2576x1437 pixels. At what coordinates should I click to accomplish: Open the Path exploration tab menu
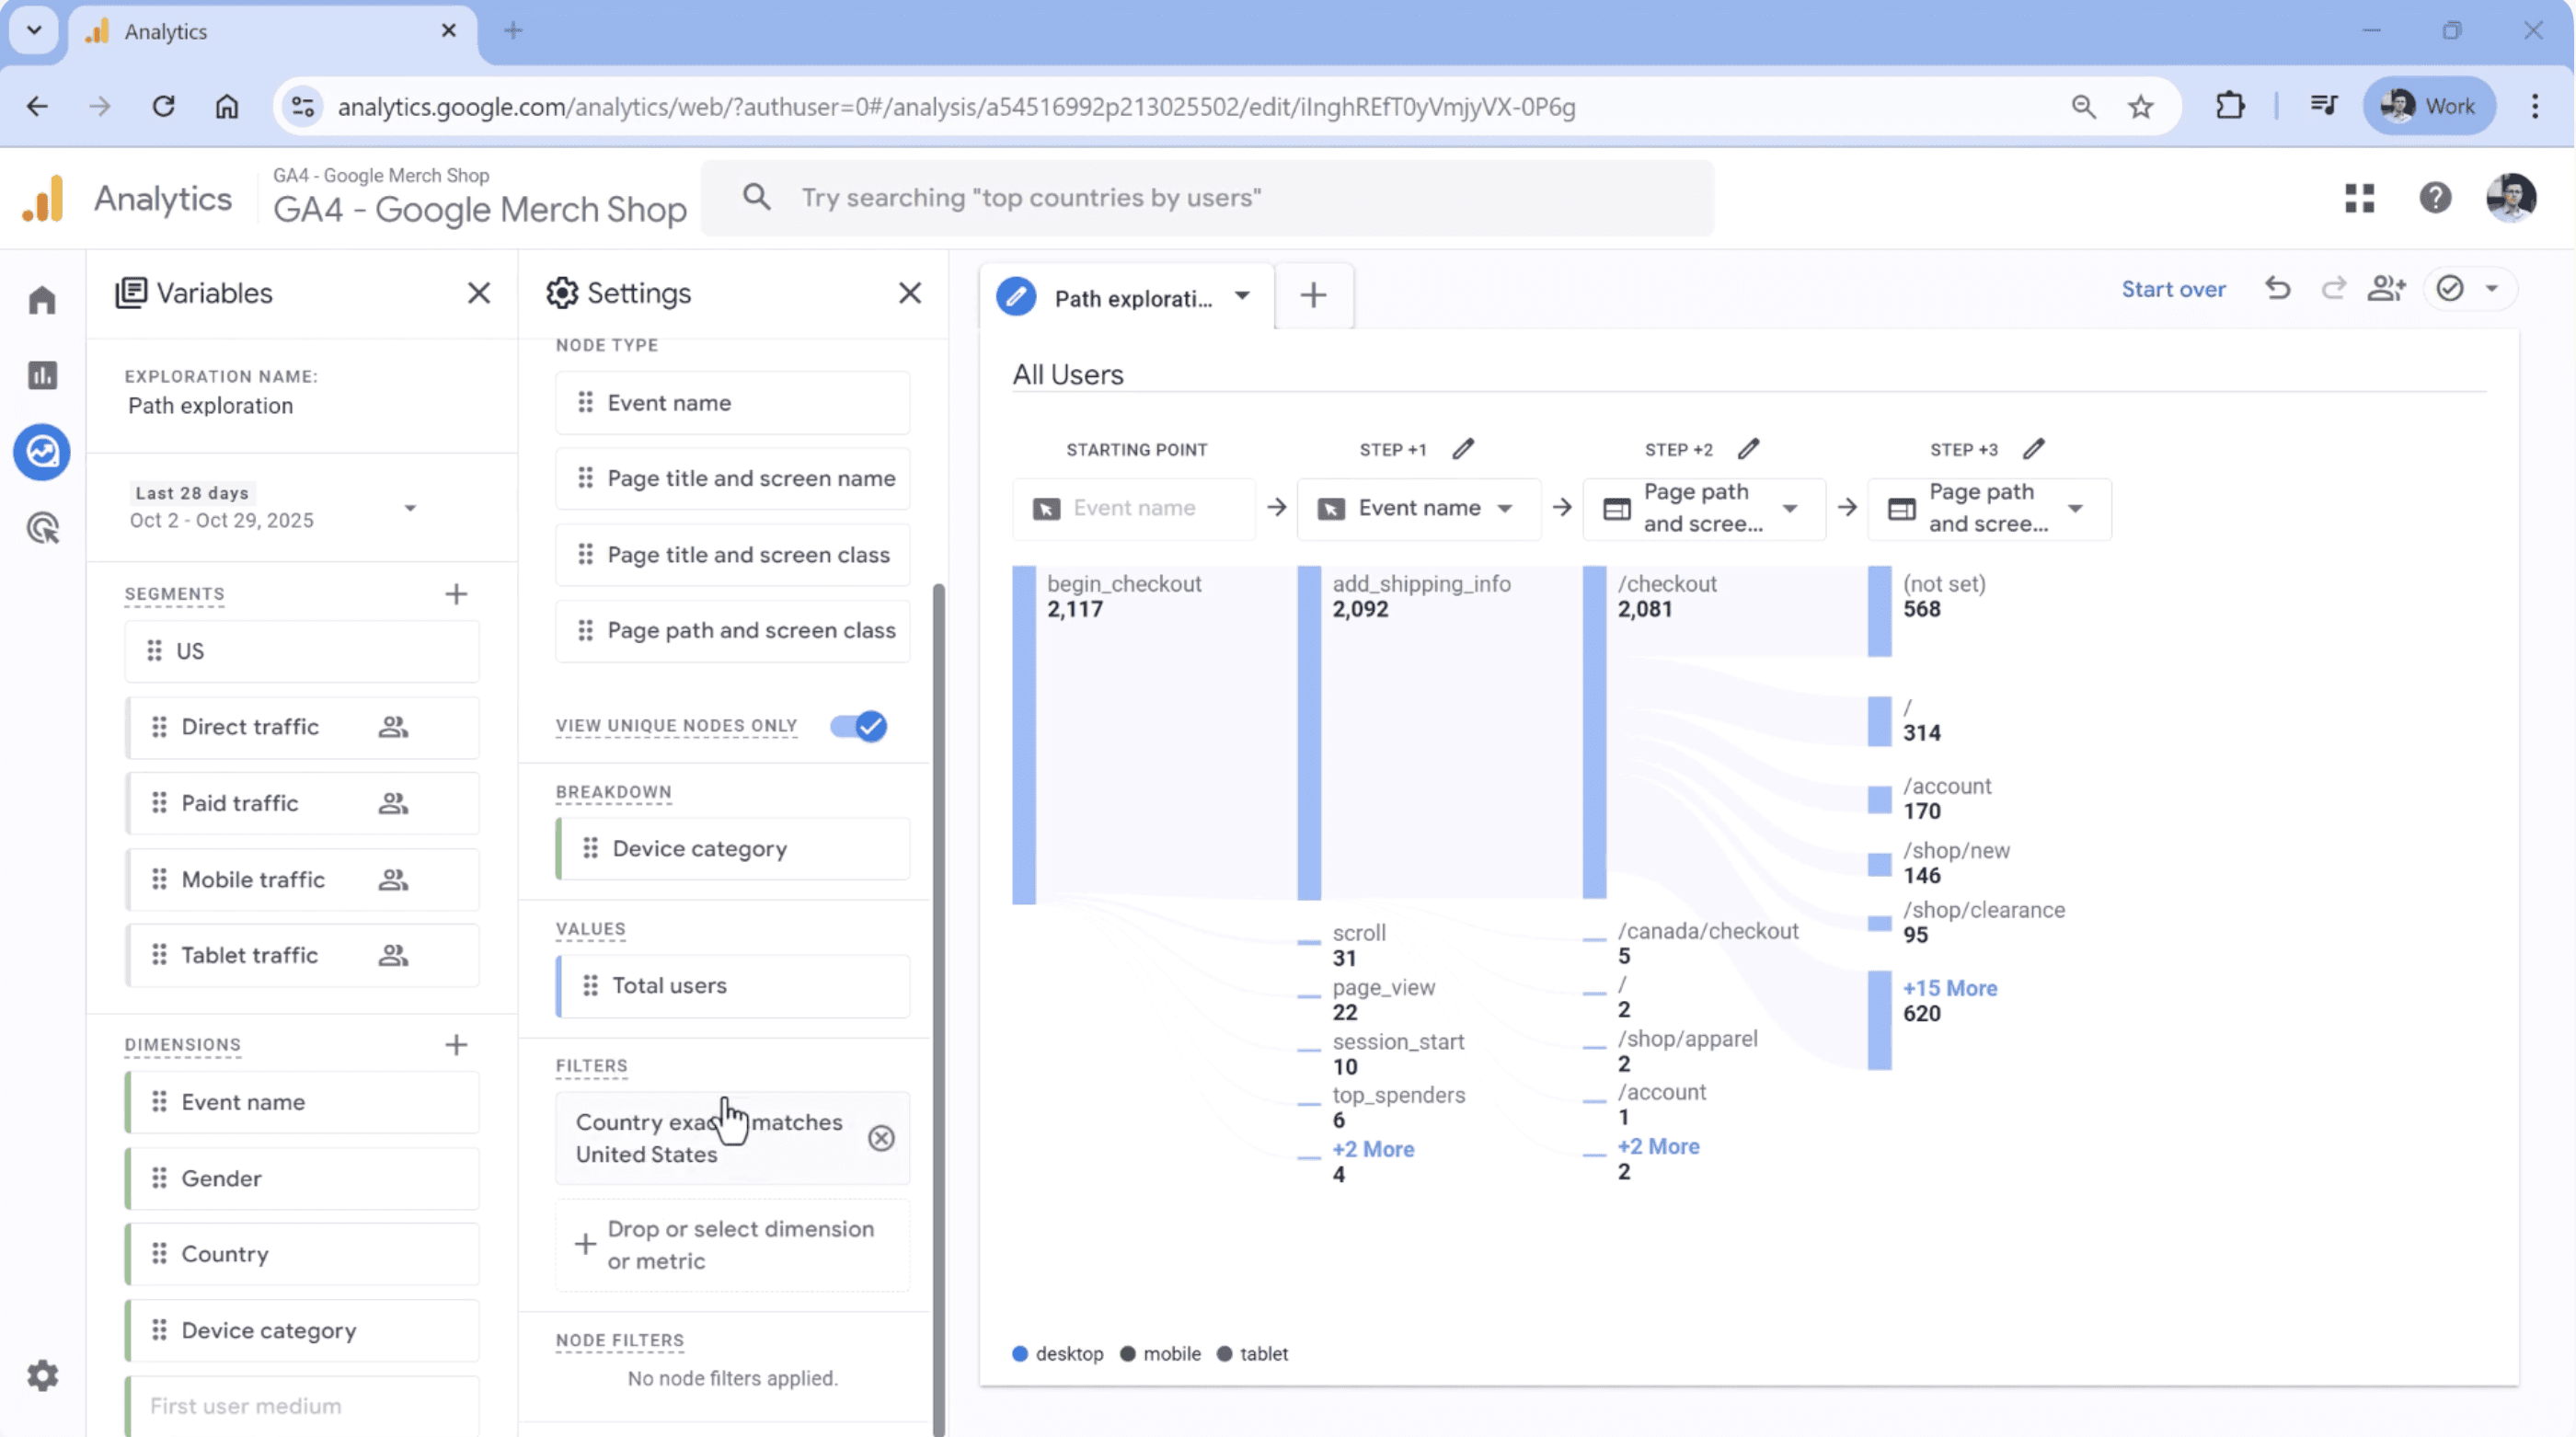pyautogui.click(x=1242, y=297)
